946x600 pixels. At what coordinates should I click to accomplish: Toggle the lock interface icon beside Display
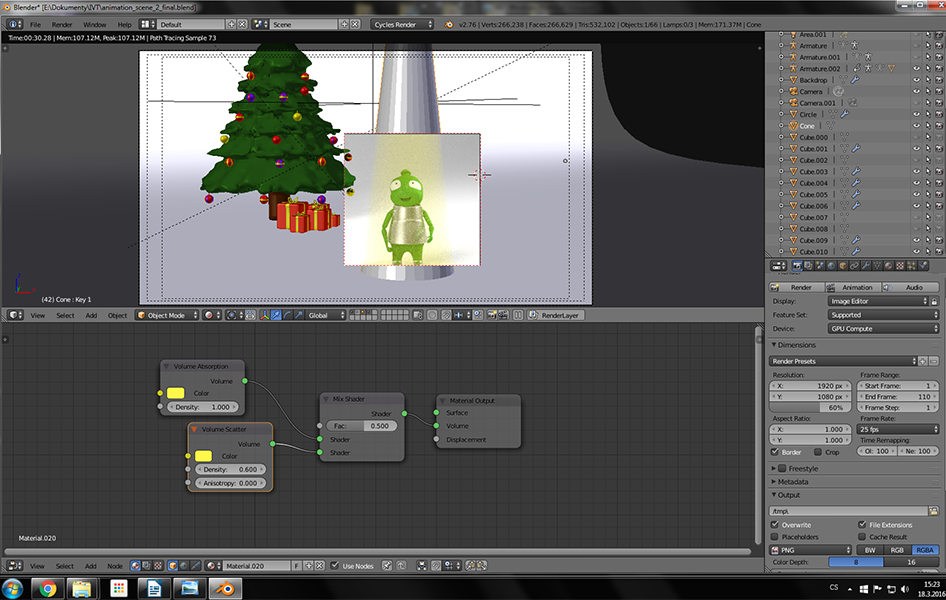pos(933,301)
